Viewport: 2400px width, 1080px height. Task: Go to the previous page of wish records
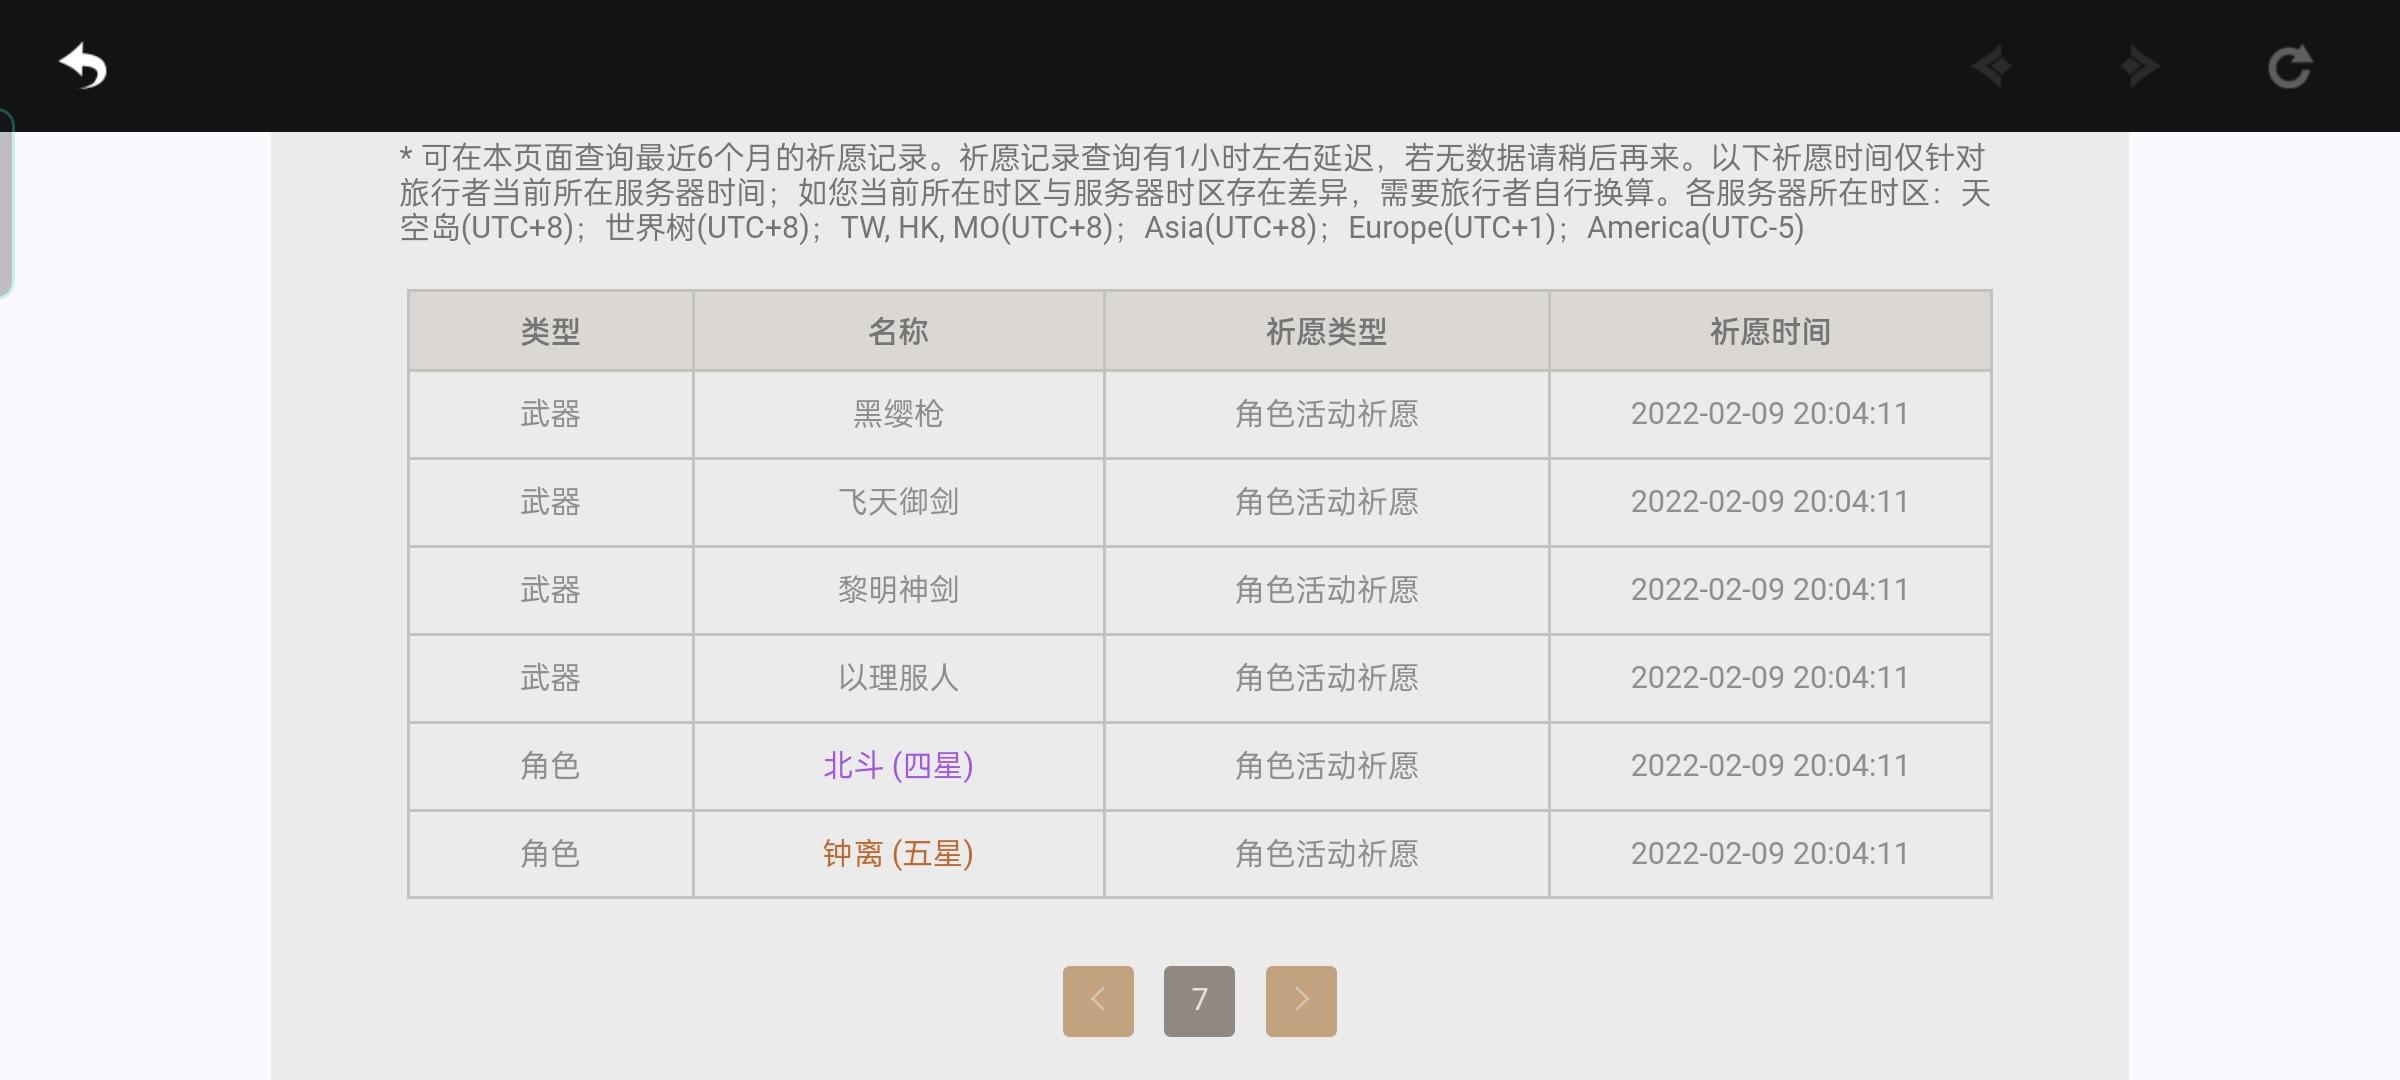click(x=1098, y=1000)
